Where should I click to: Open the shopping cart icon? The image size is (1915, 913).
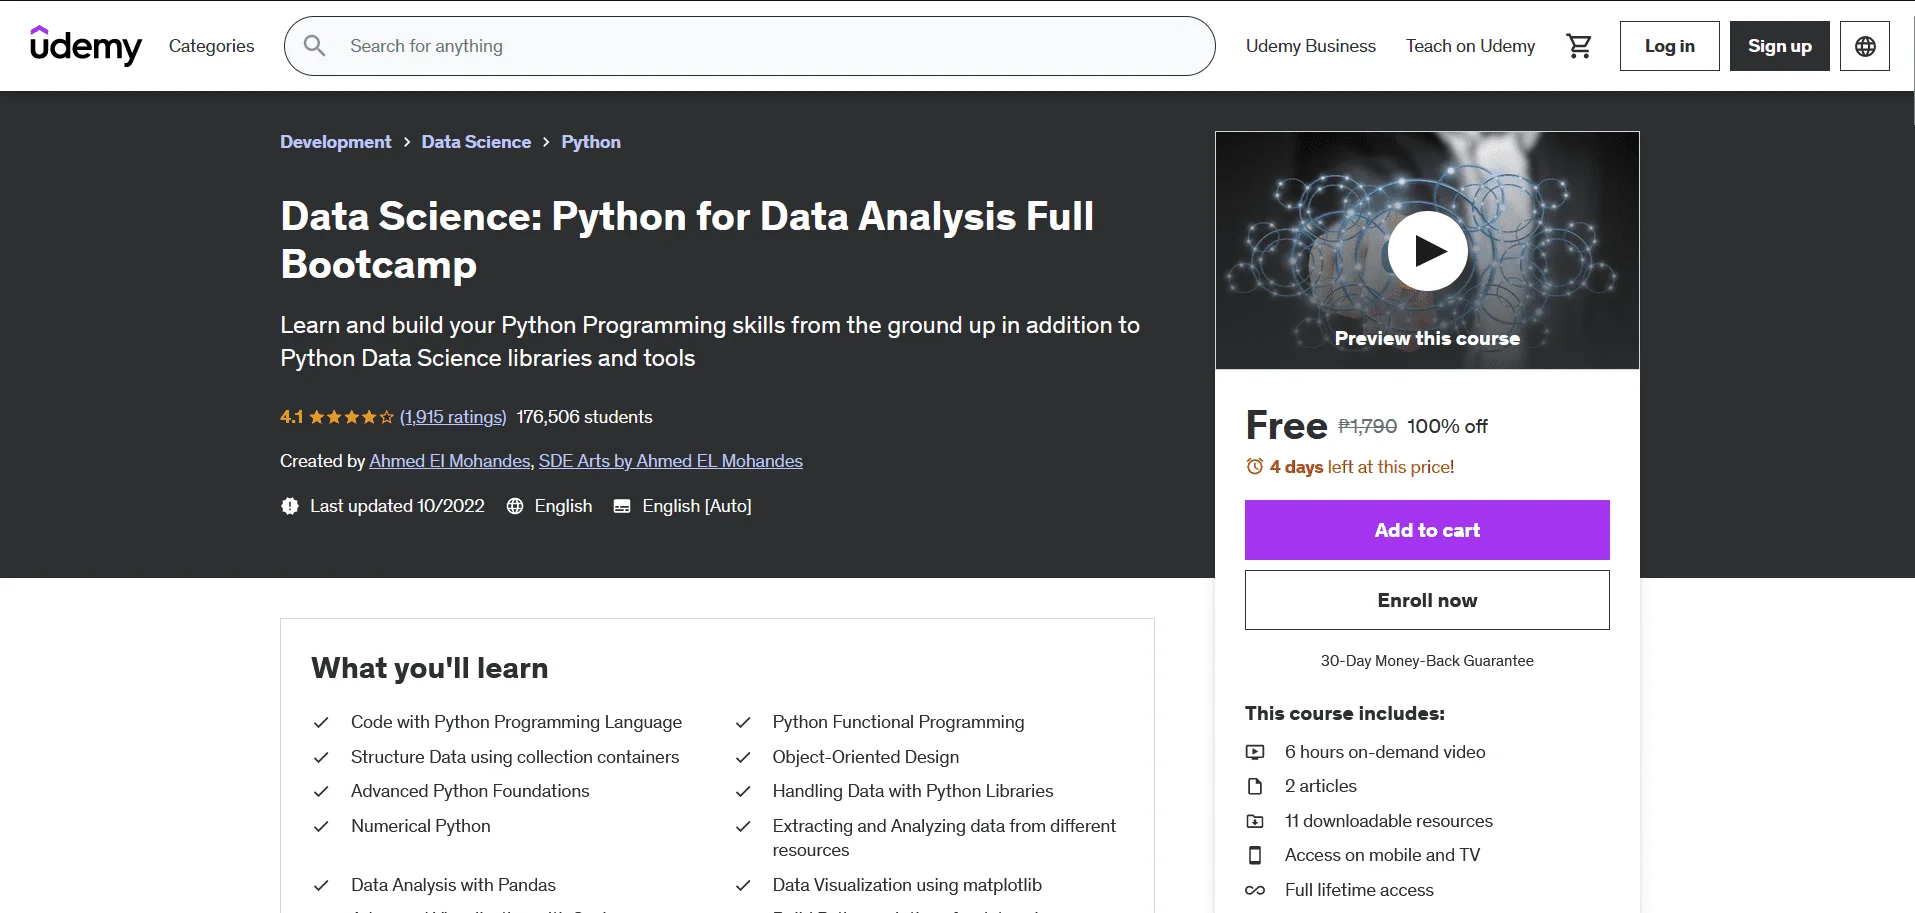tap(1579, 46)
